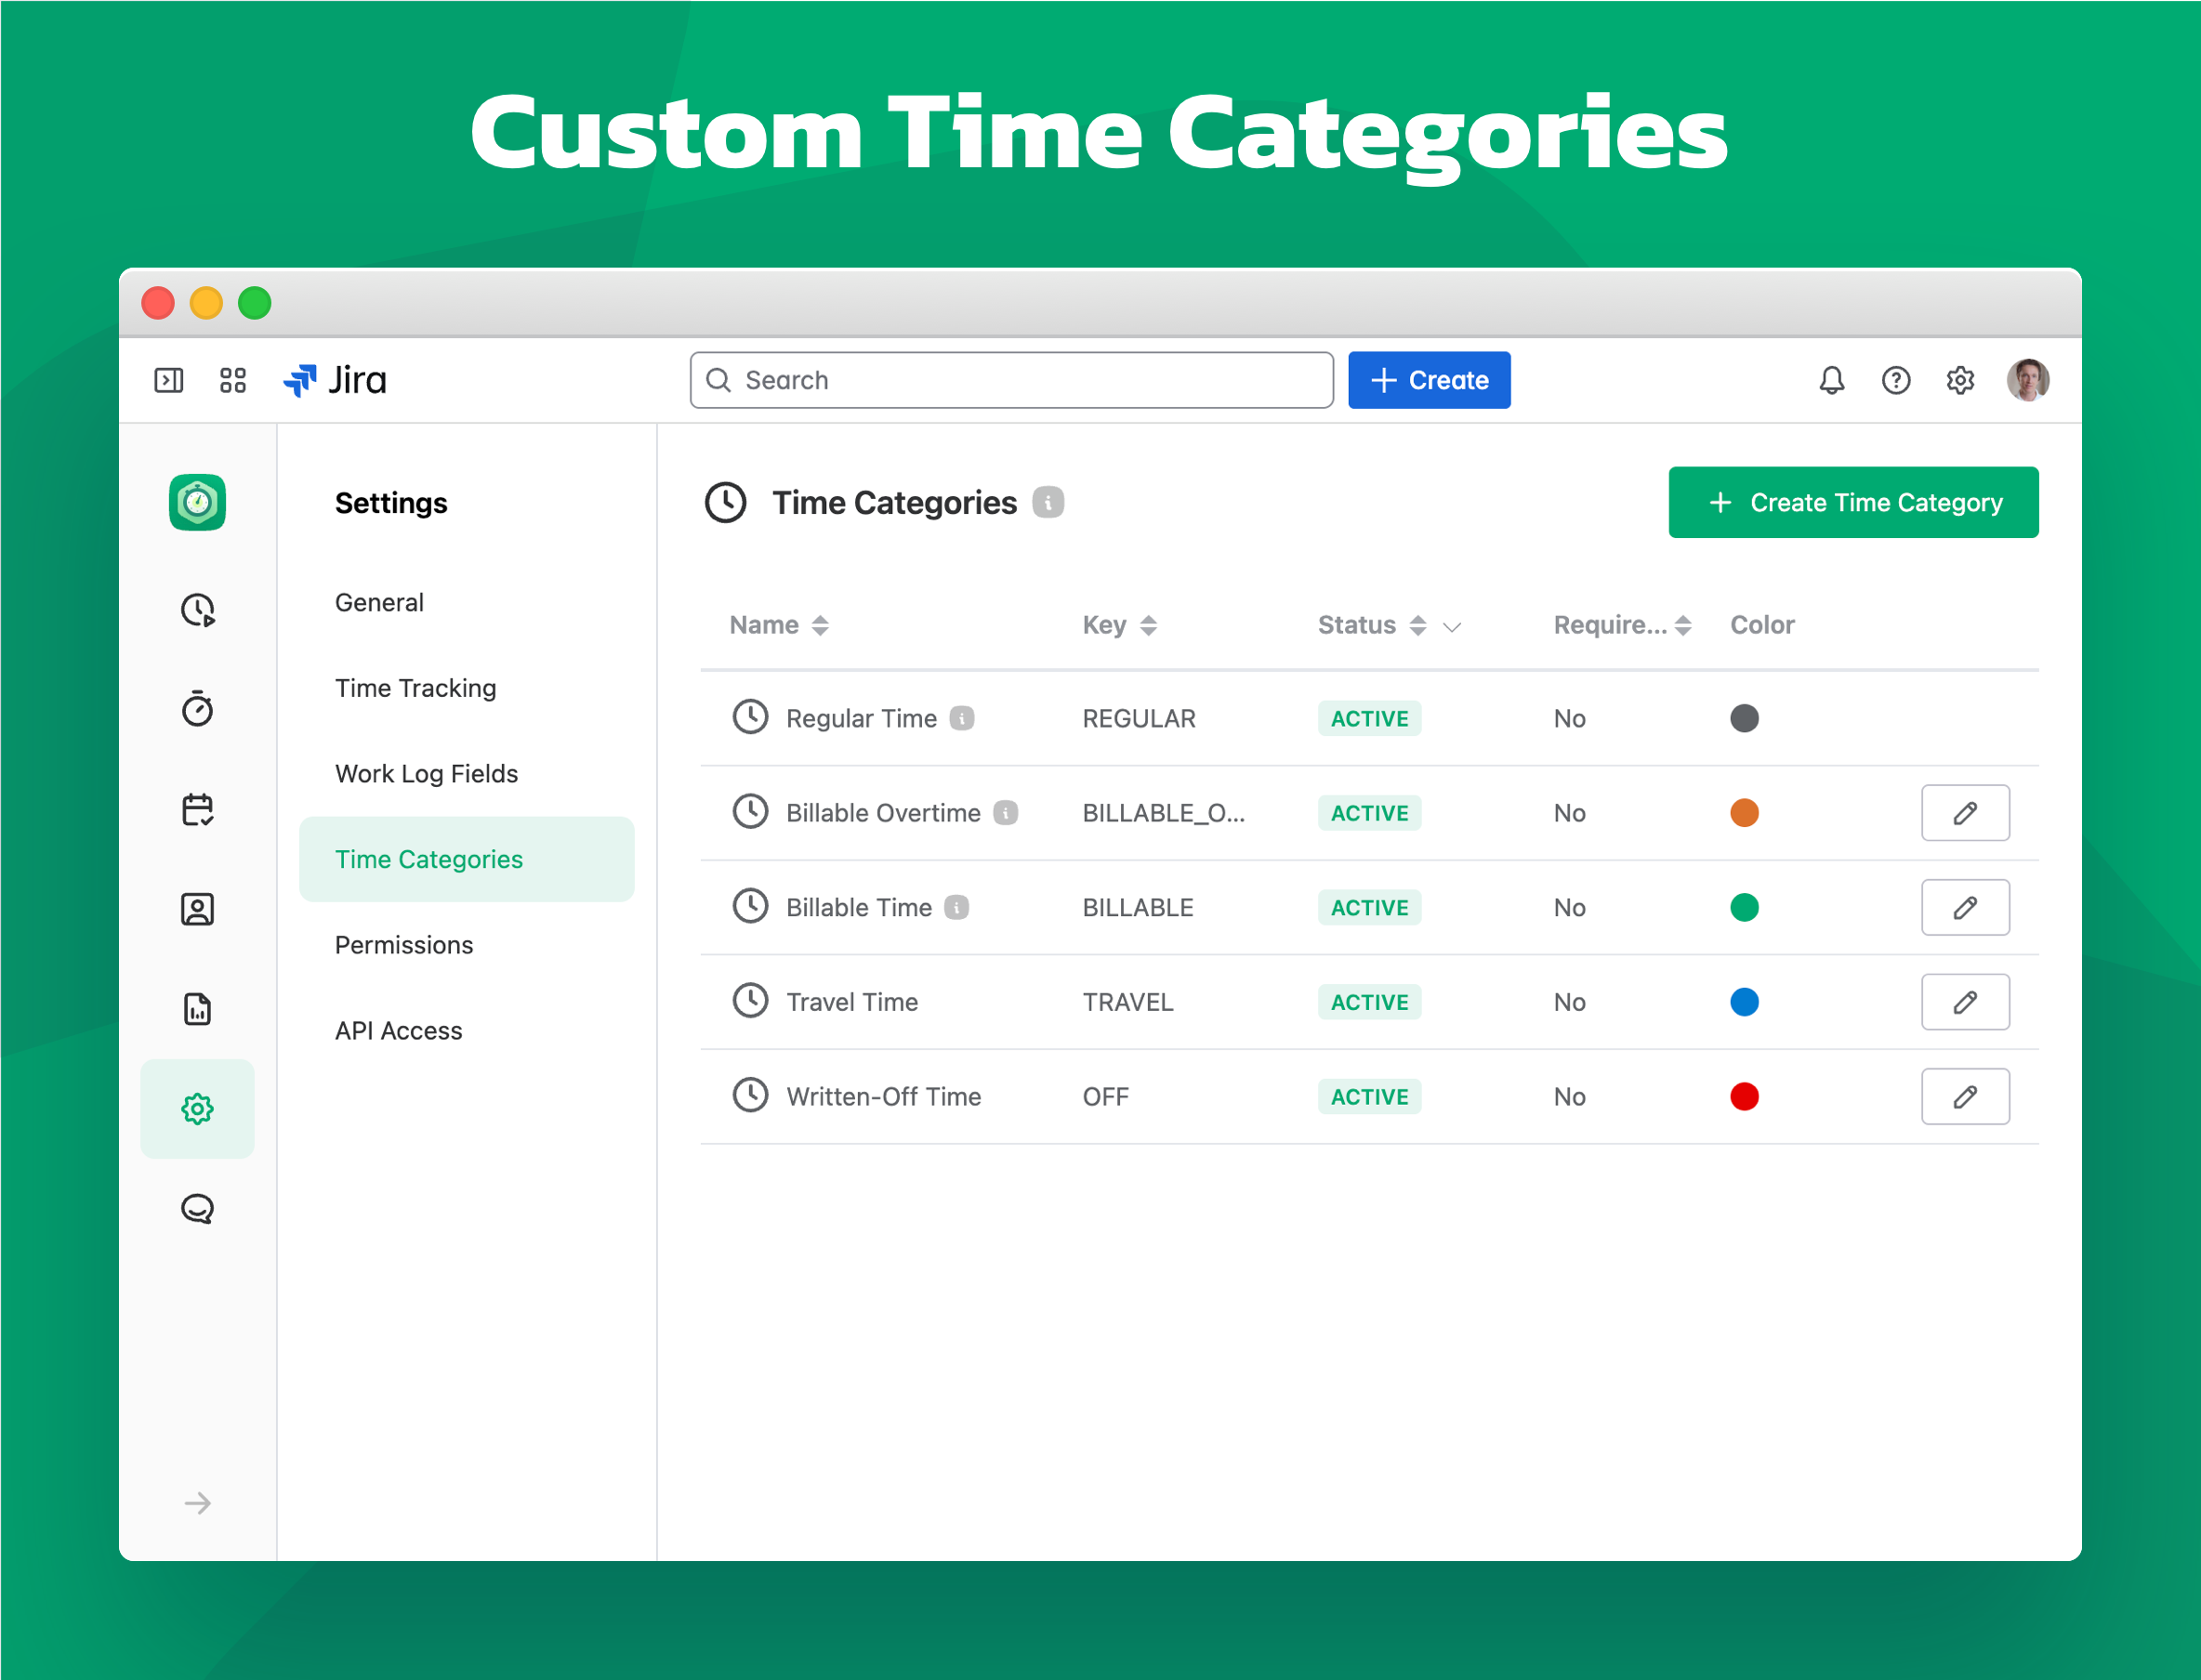Click the blue color dot of Travel Time
Viewport: 2201px width, 1680px height.
(1744, 1002)
